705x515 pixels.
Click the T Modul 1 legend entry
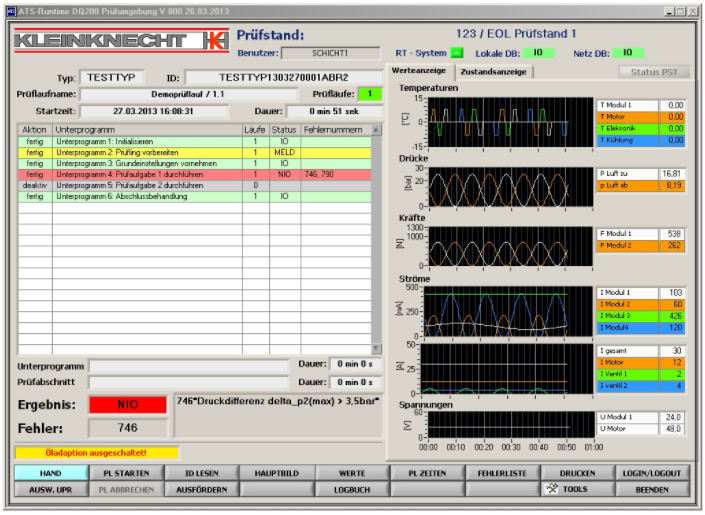click(x=641, y=105)
